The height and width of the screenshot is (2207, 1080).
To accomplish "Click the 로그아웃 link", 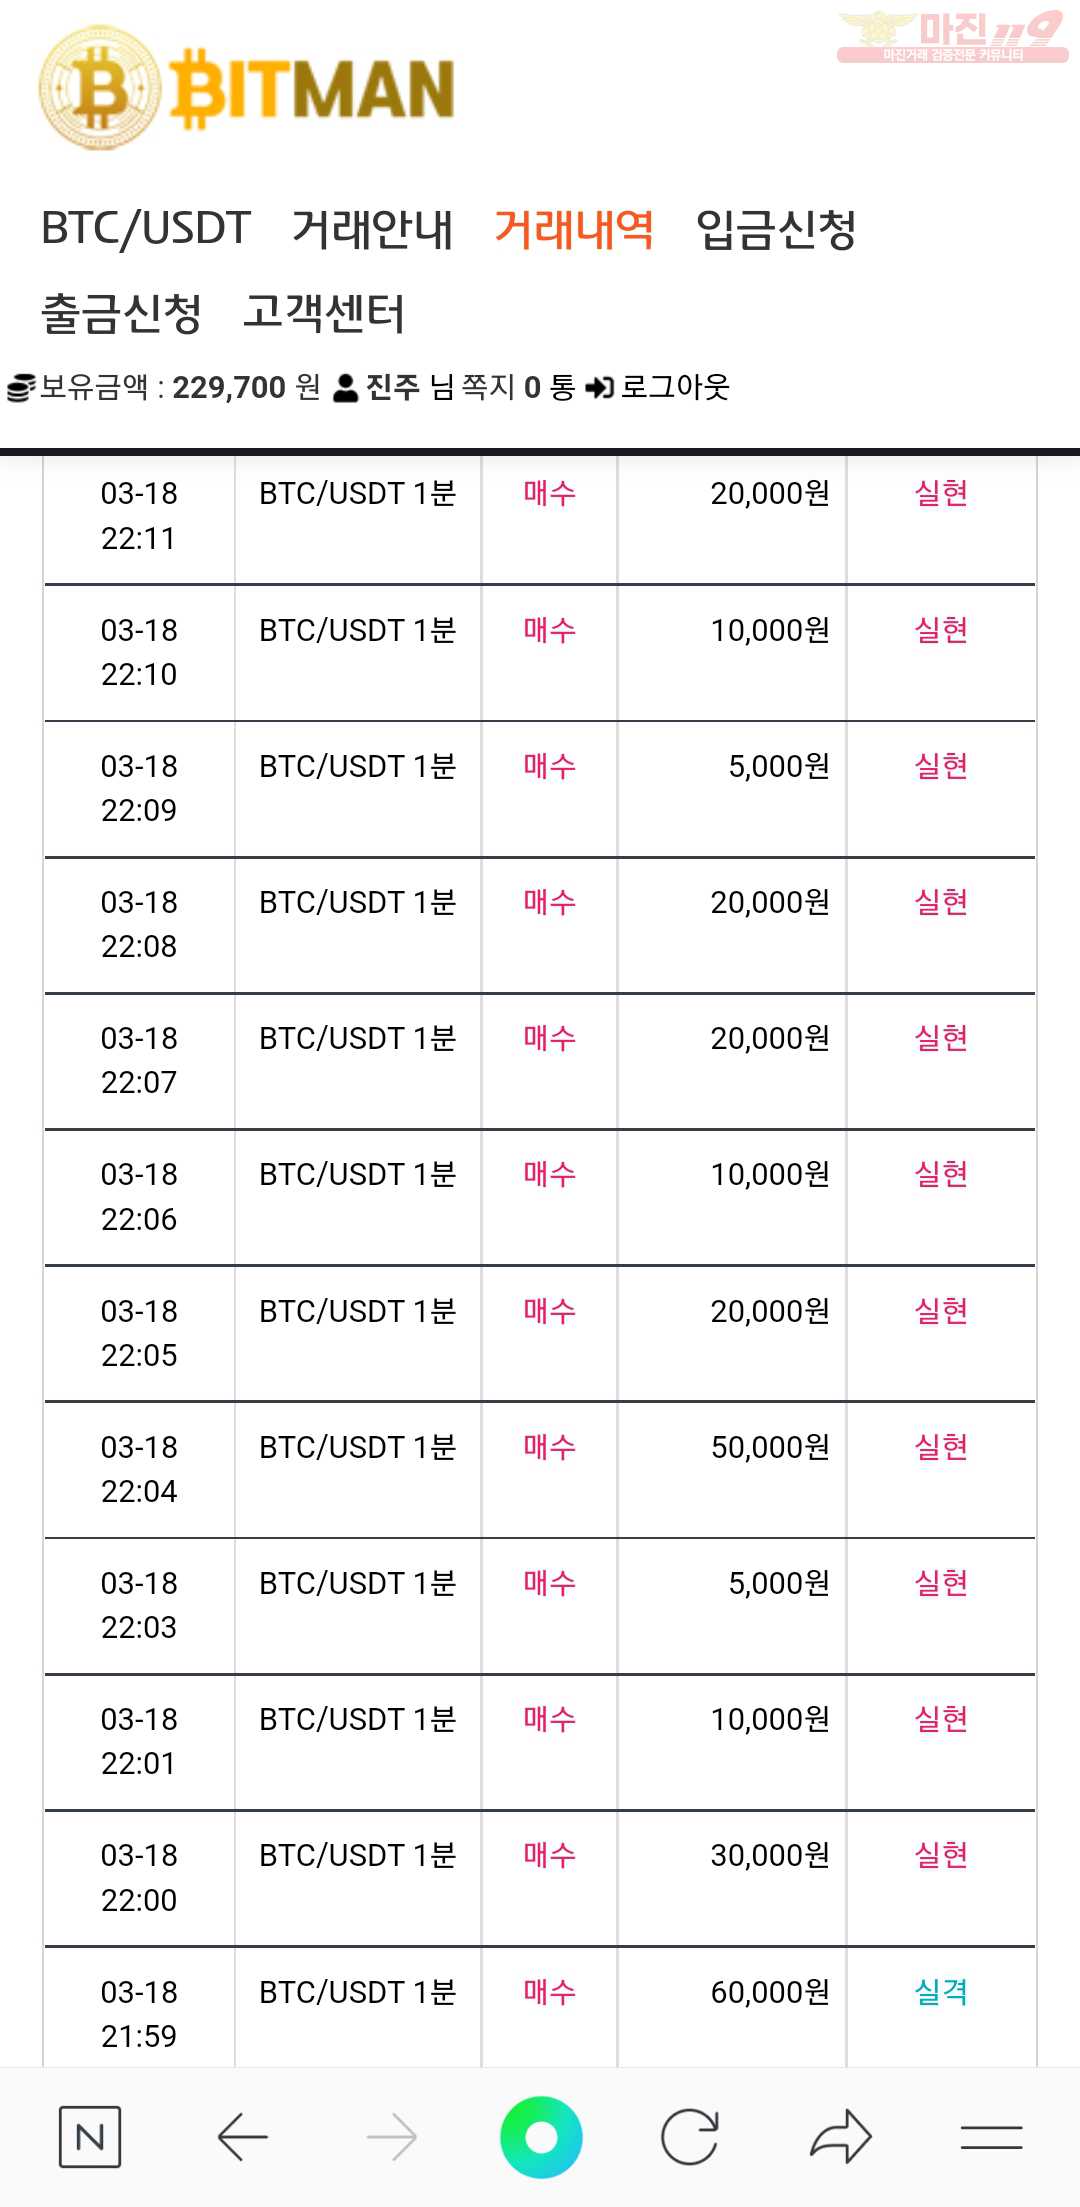I will (658, 387).
